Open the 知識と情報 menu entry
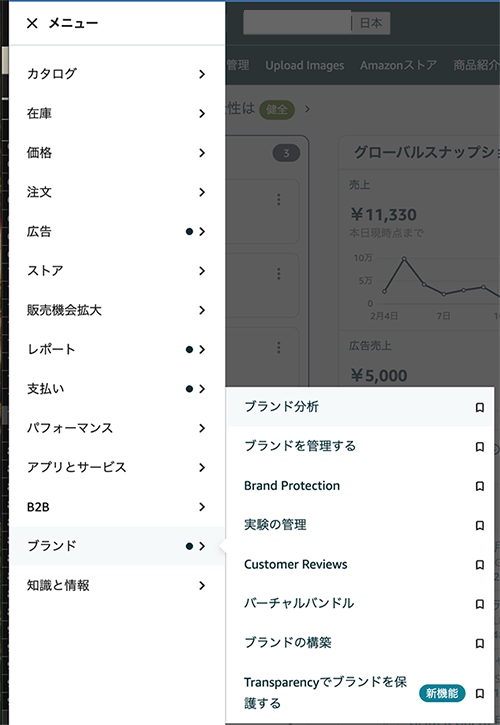Viewport: 500px width, 725px height. 117,585
